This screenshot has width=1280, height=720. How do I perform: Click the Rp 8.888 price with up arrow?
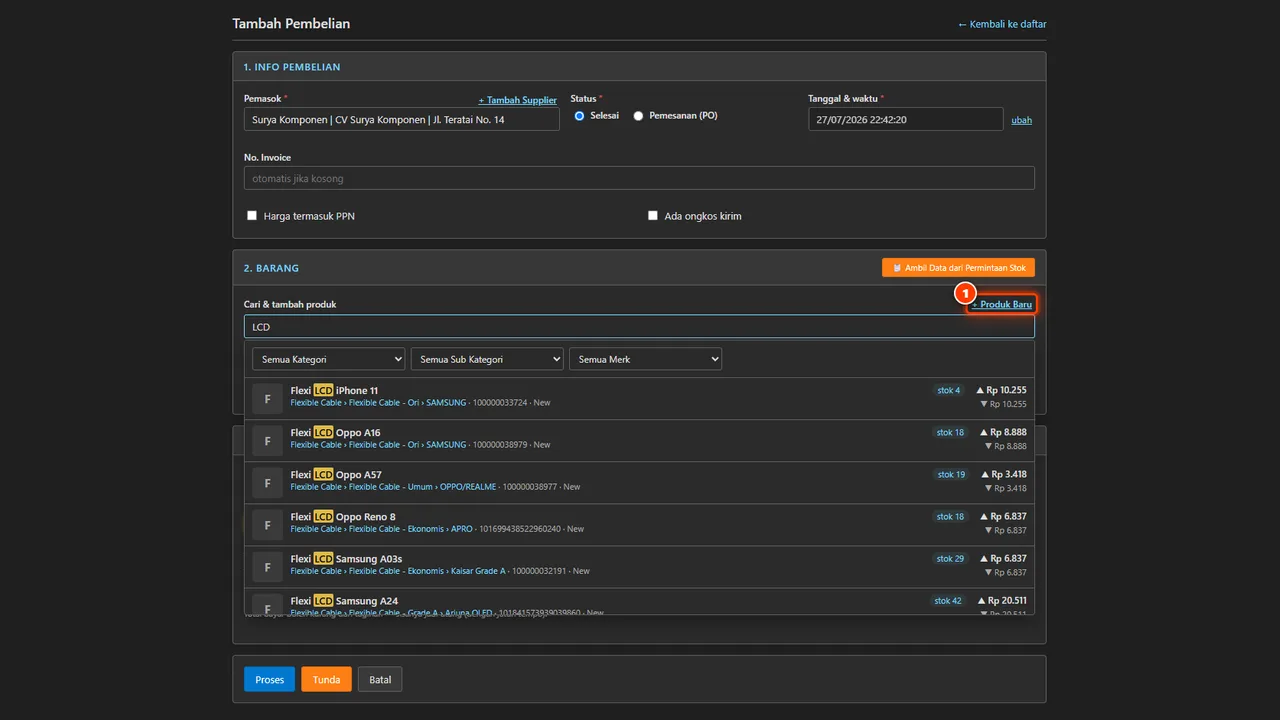1003,433
